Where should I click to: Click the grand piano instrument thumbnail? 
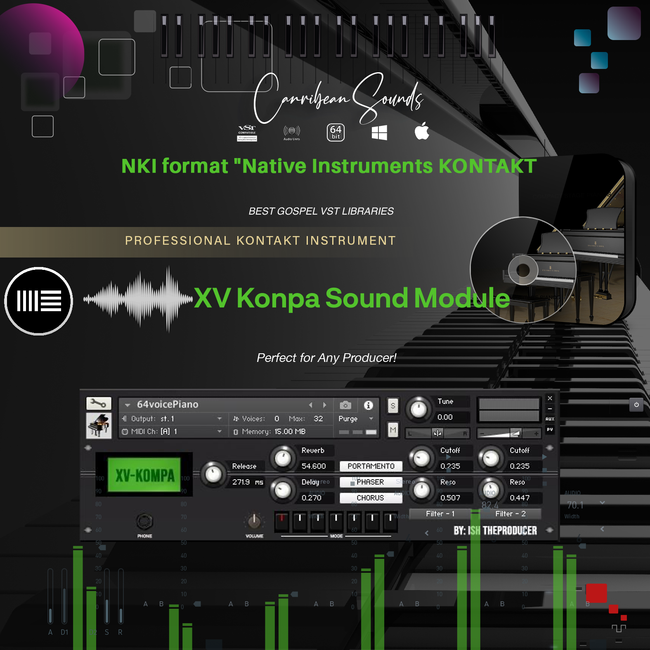[98, 426]
